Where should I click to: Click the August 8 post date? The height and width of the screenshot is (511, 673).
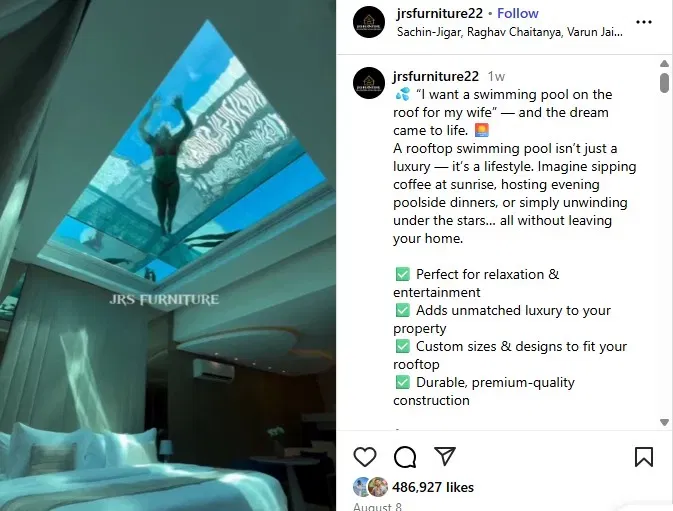pyautogui.click(x=377, y=506)
